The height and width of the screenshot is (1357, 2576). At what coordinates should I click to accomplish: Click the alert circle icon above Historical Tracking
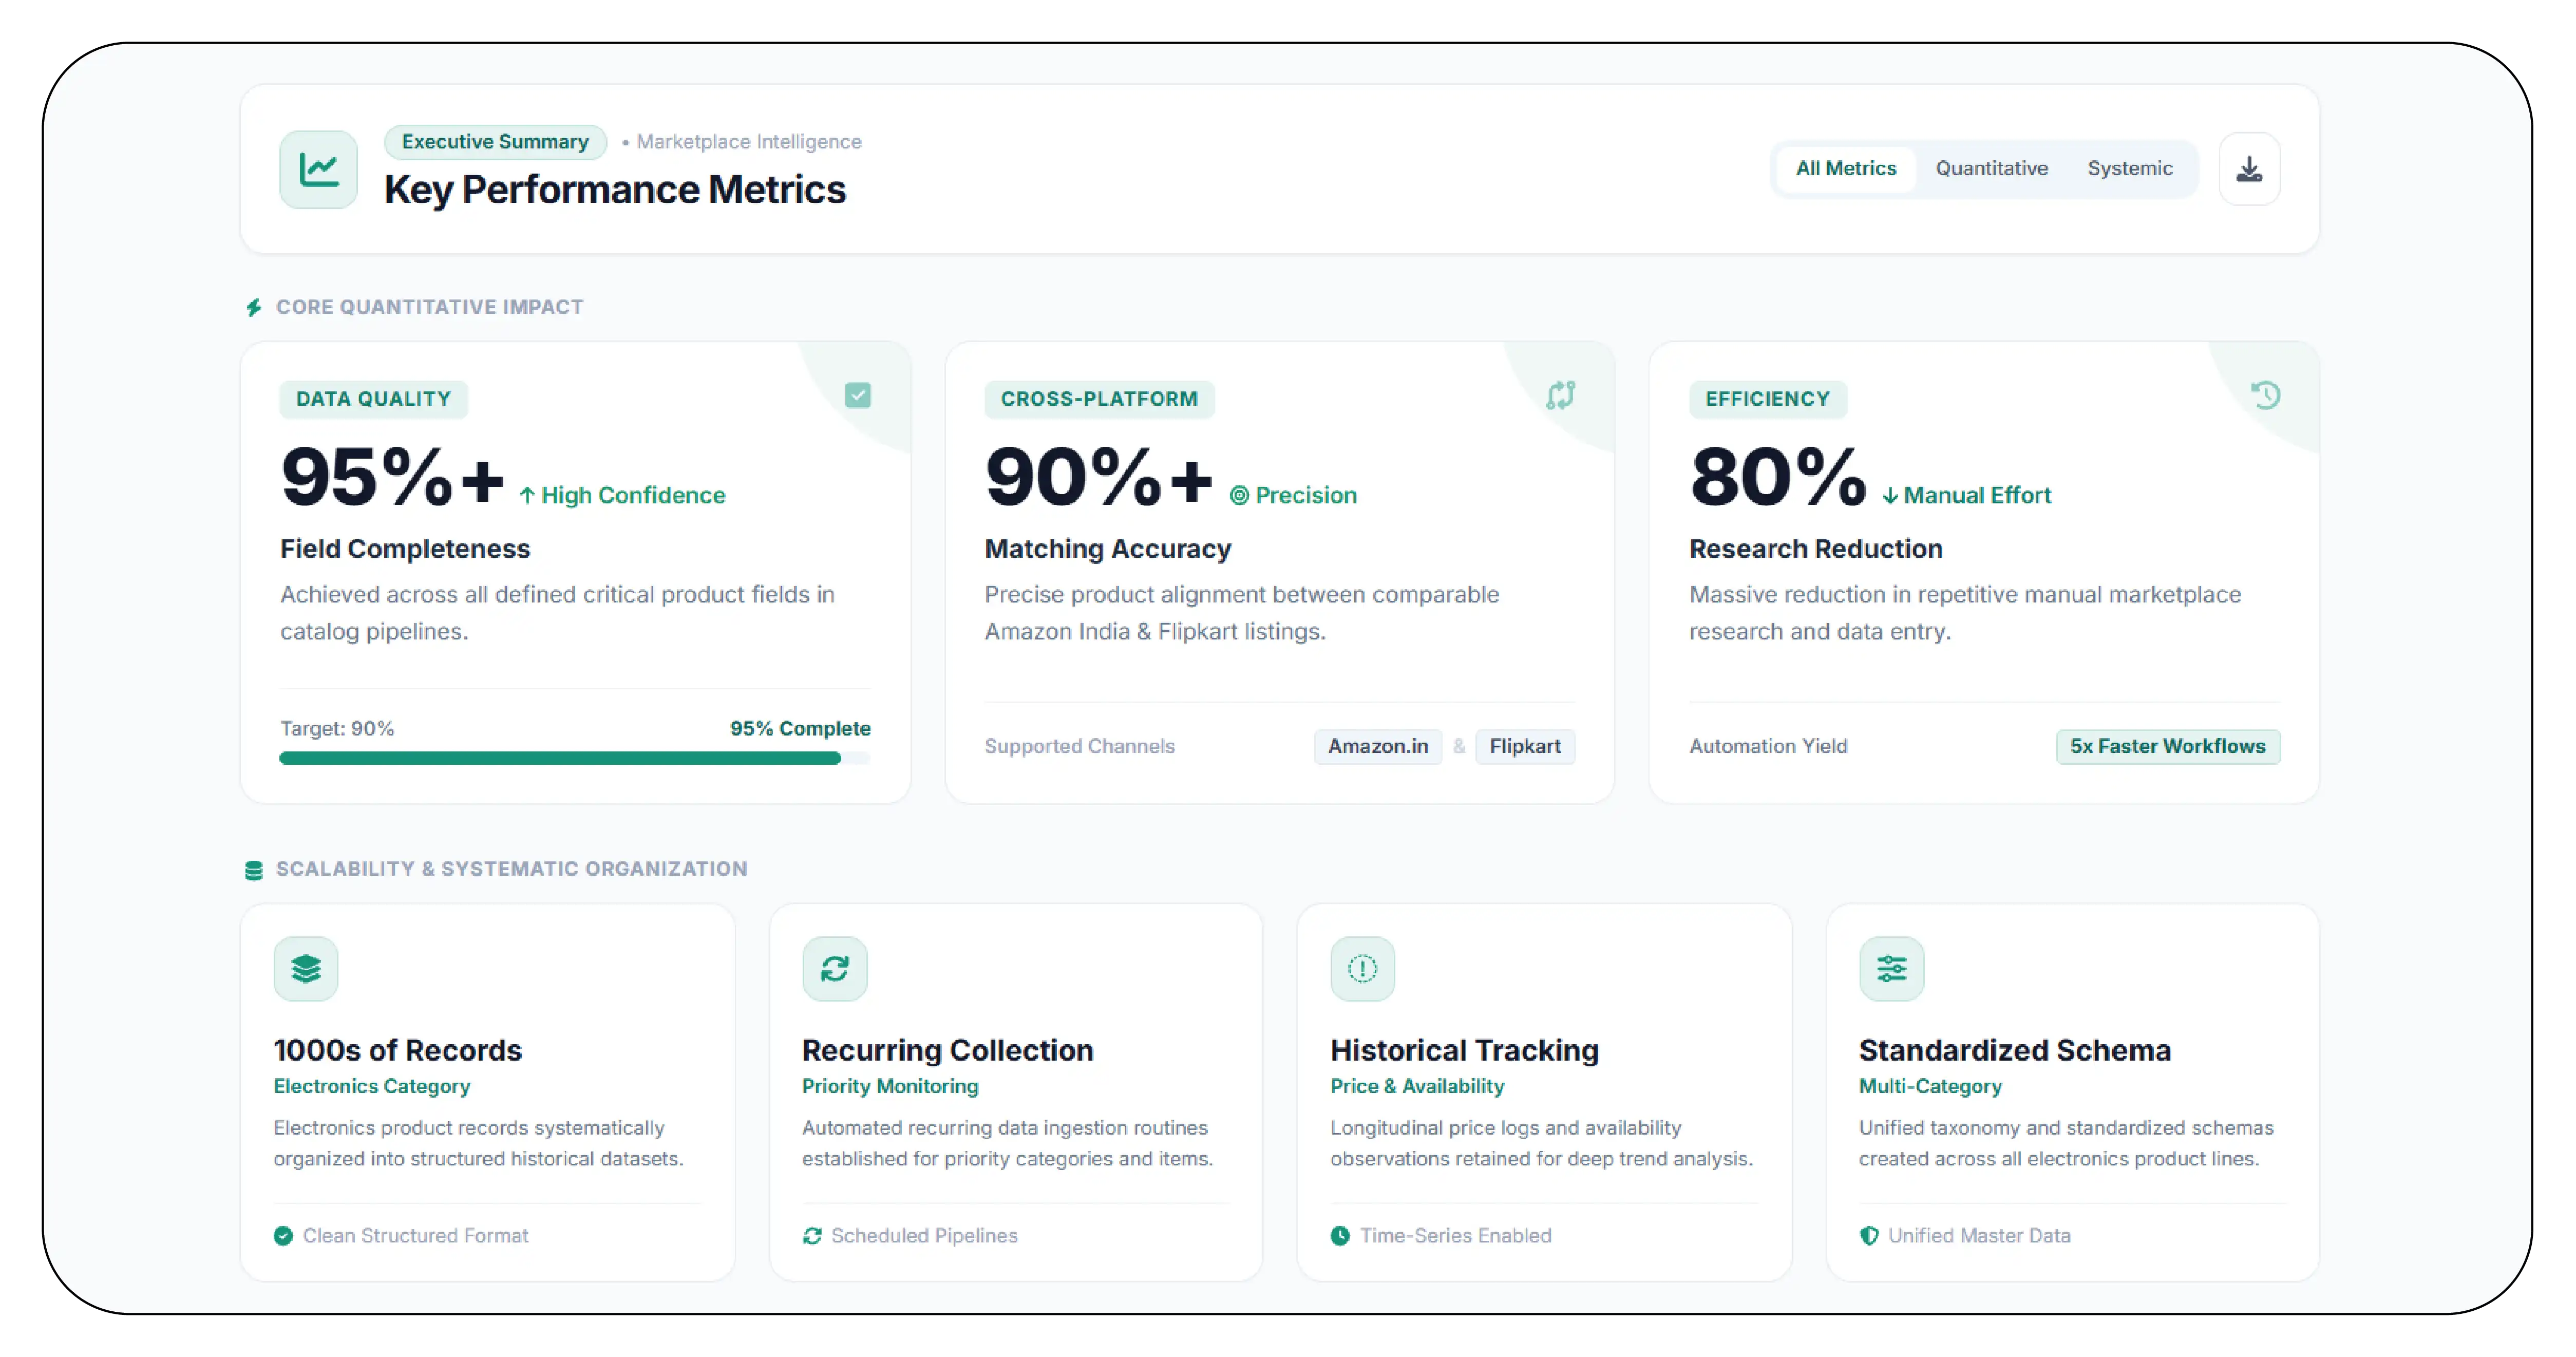tap(1362, 968)
